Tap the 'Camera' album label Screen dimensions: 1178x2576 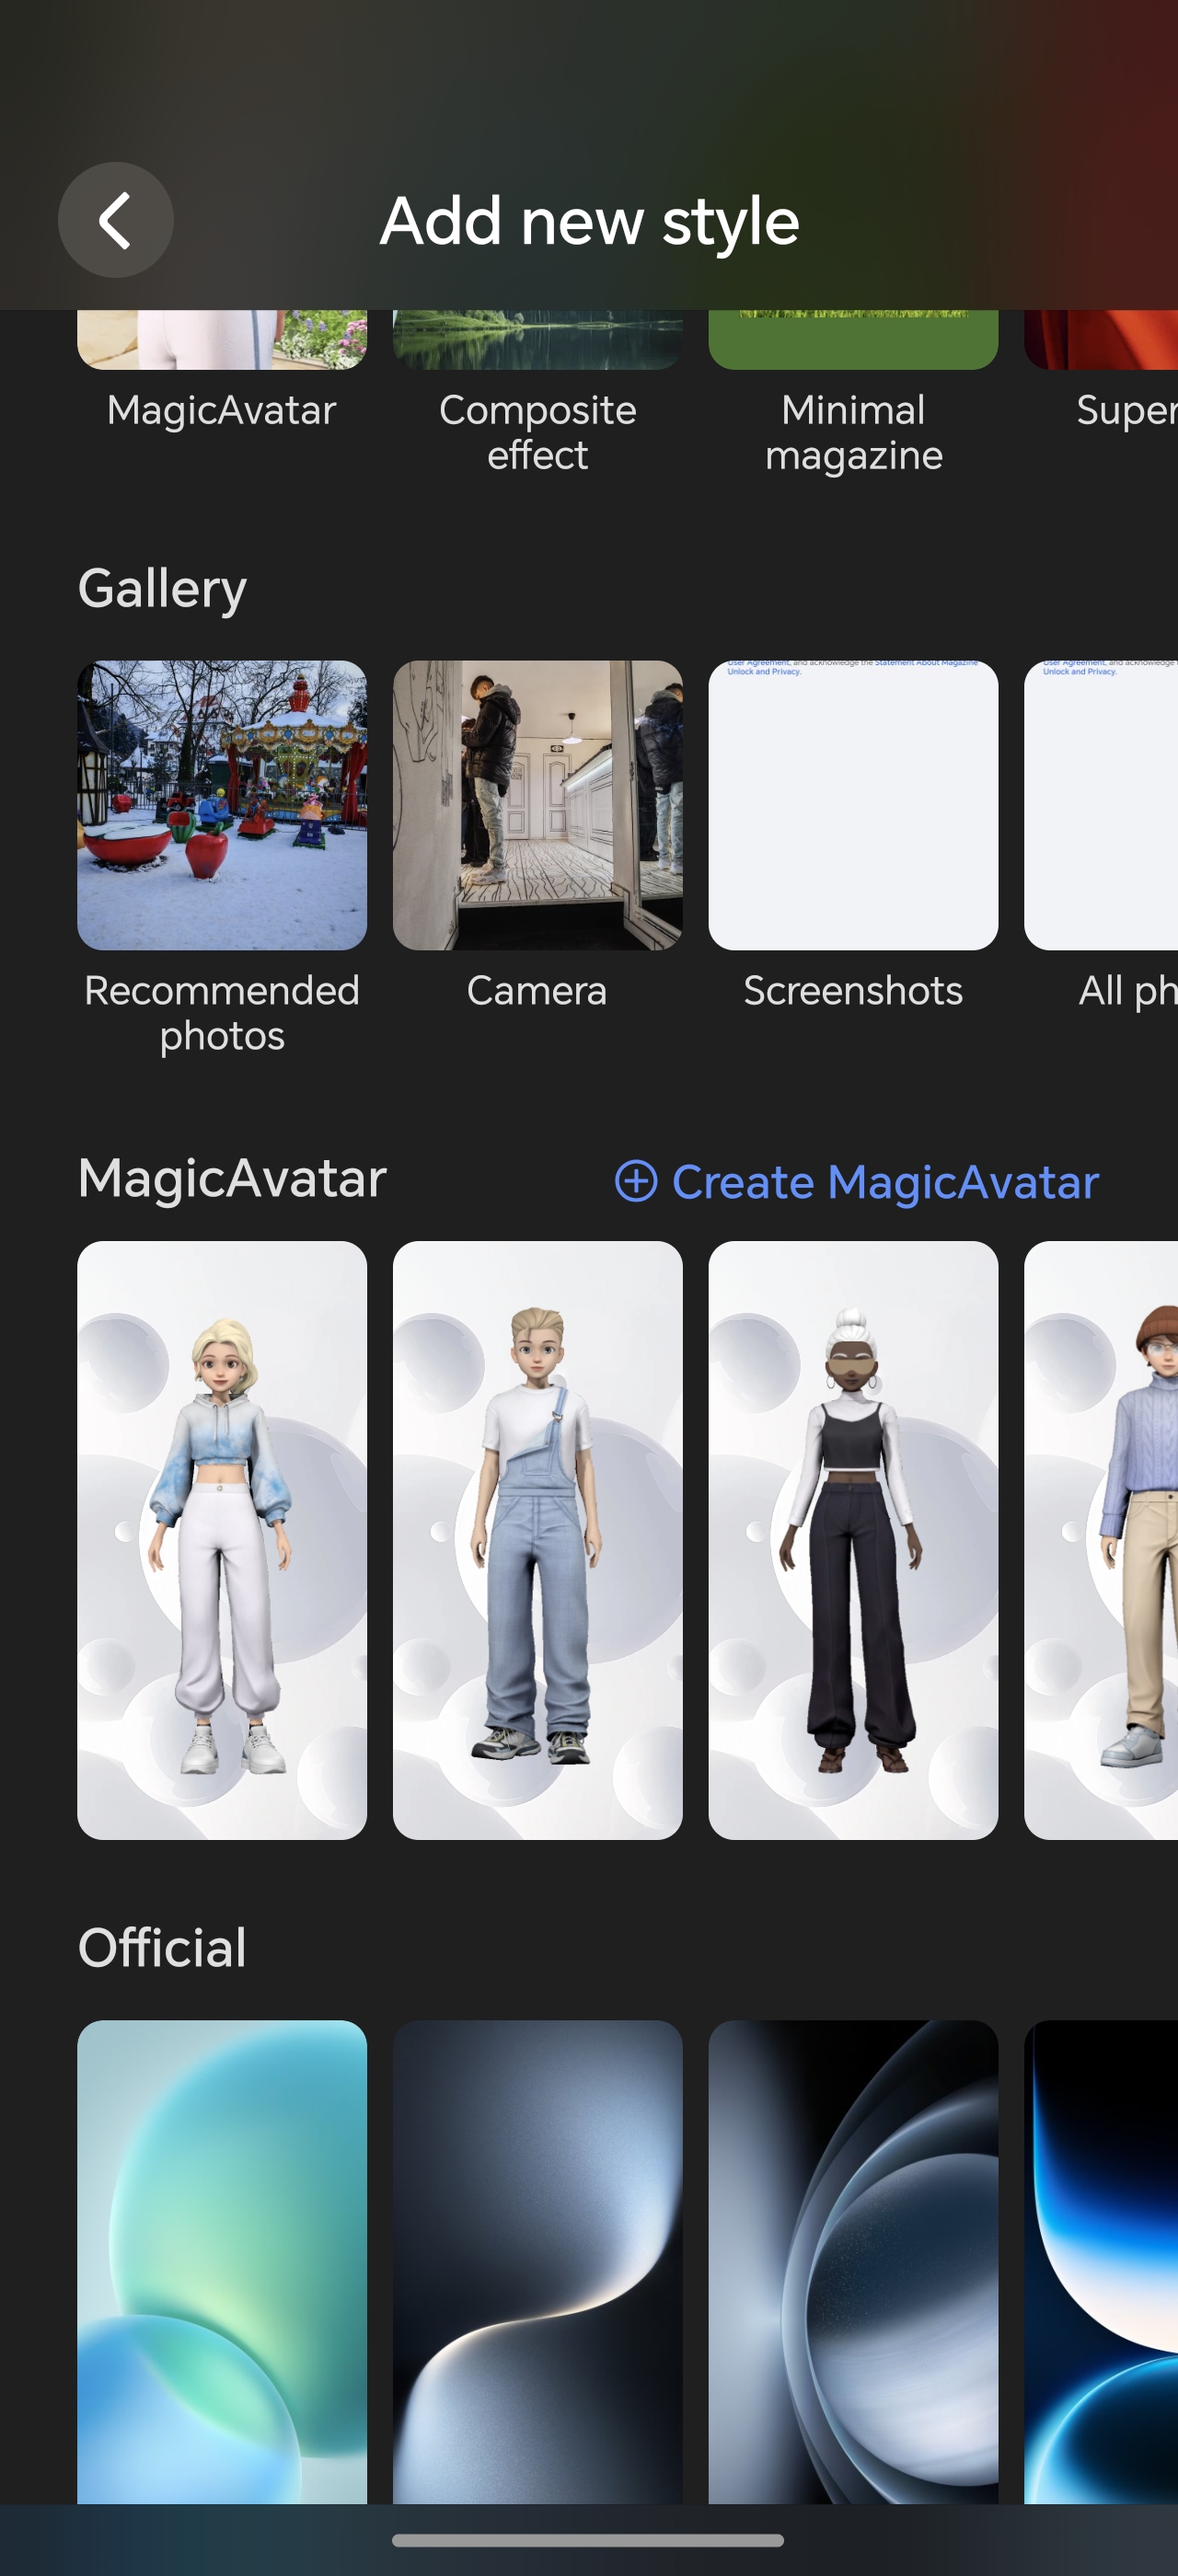537,991
